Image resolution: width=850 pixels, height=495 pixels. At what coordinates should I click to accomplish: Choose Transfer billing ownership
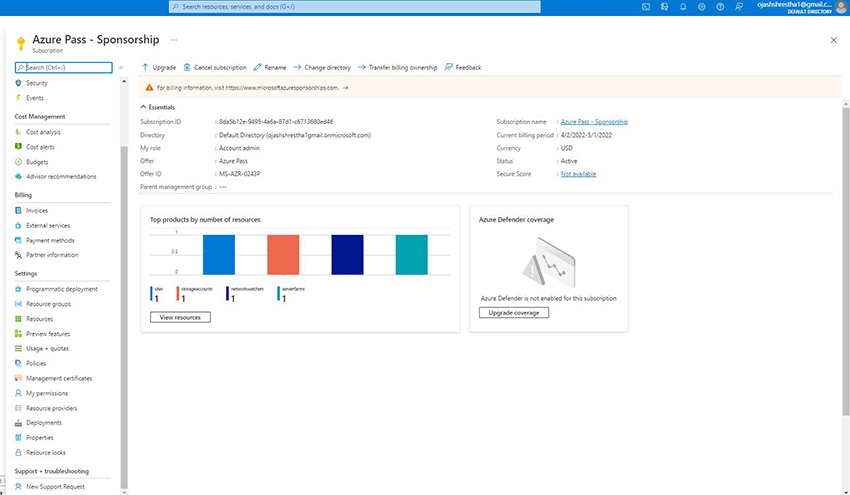point(397,67)
